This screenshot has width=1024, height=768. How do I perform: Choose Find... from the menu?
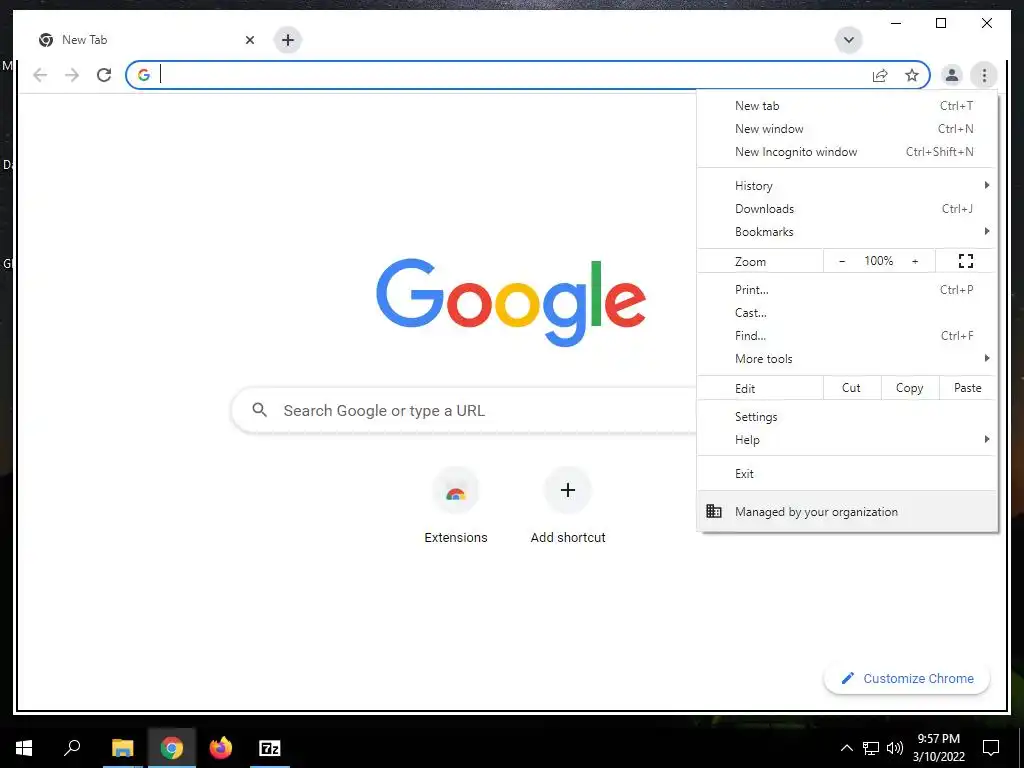point(847,336)
